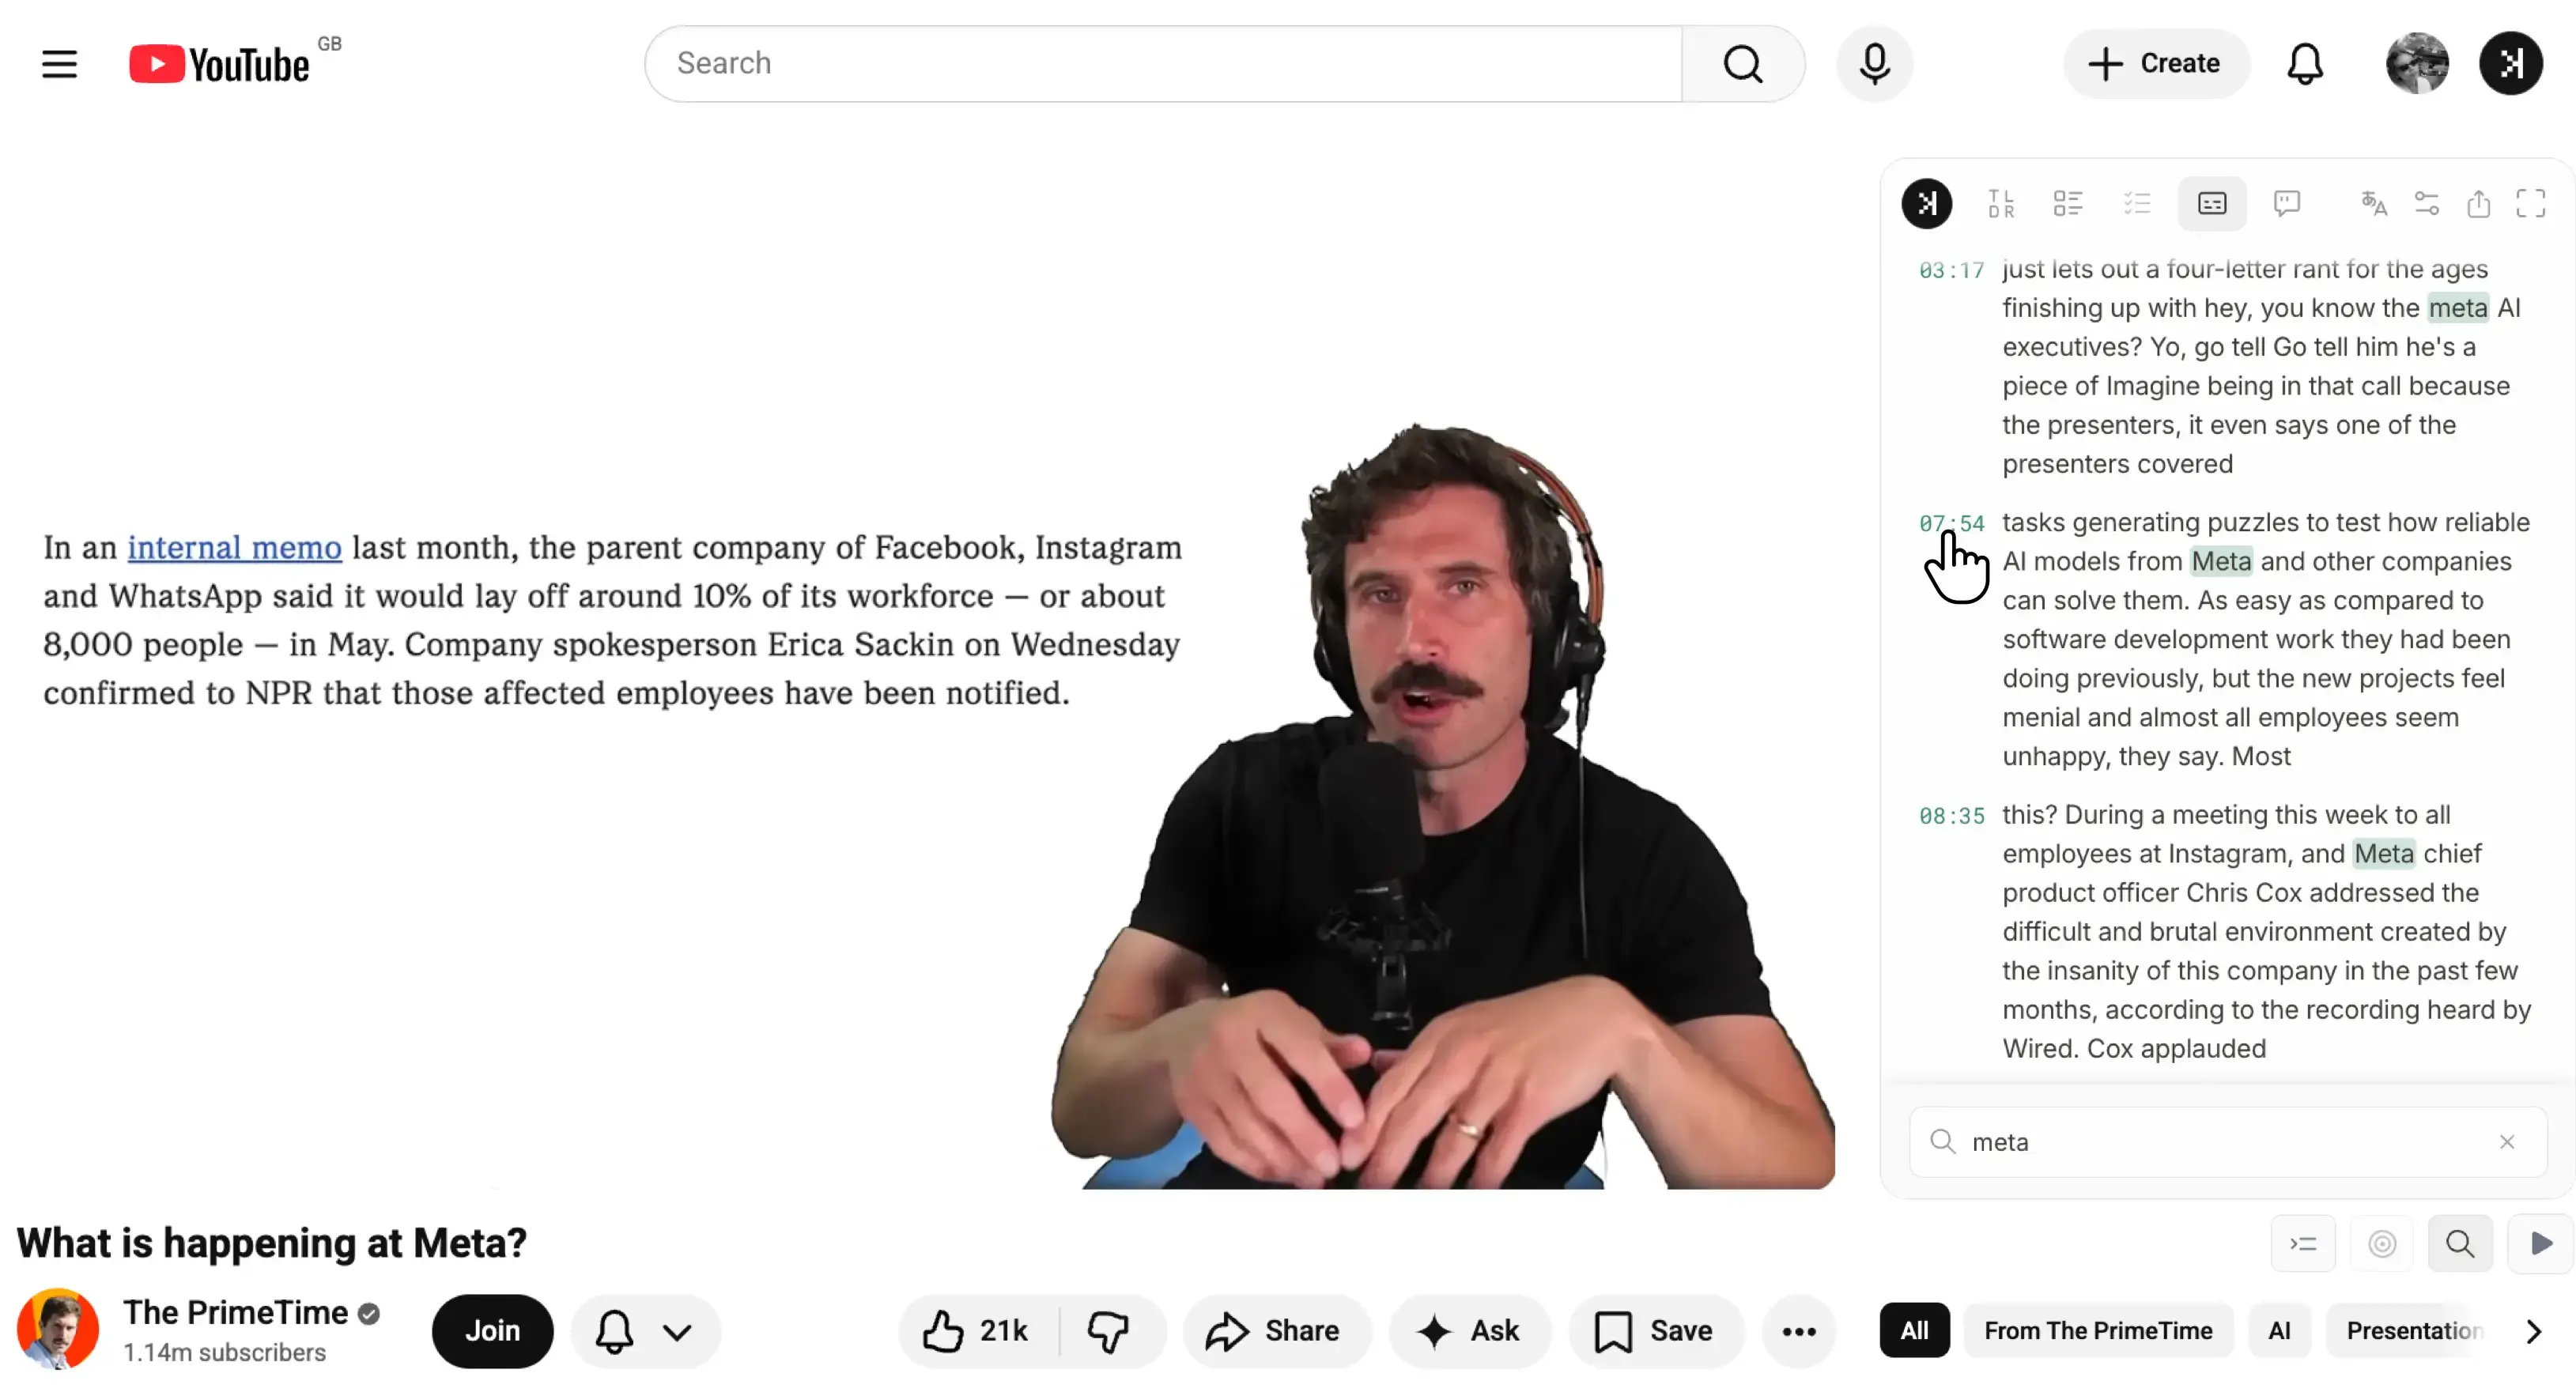Select the All filter chip
The image size is (2576, 1392).
[x=1914, y=1331]
